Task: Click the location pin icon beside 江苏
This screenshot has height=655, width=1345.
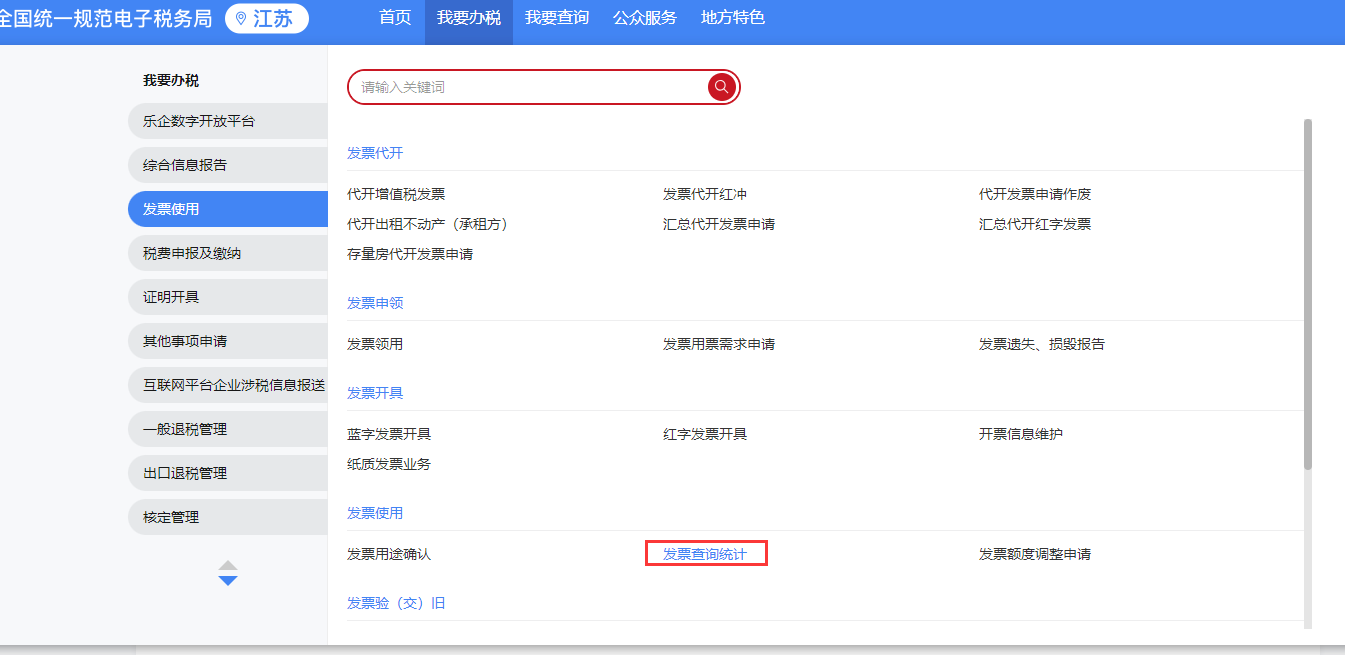Action: 240,19
